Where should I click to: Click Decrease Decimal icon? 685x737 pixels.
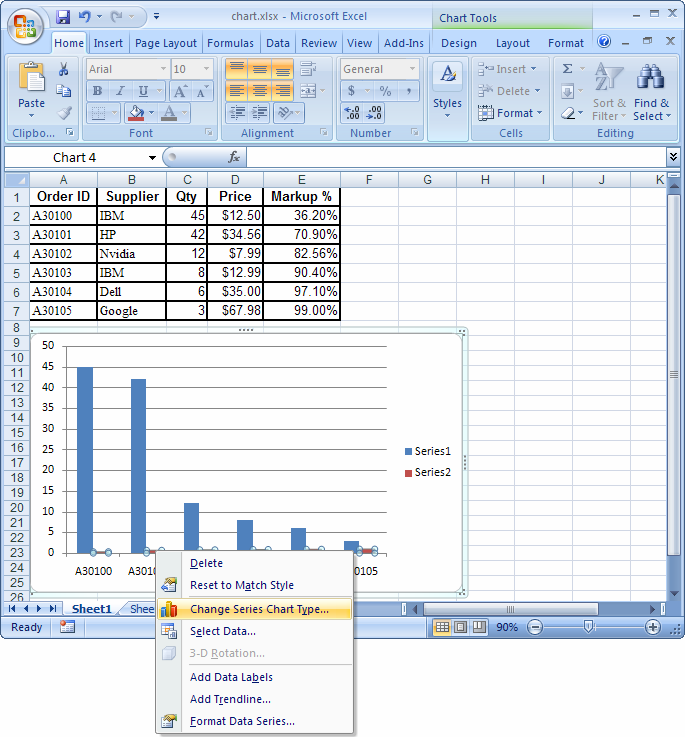[x=374, y=113]
